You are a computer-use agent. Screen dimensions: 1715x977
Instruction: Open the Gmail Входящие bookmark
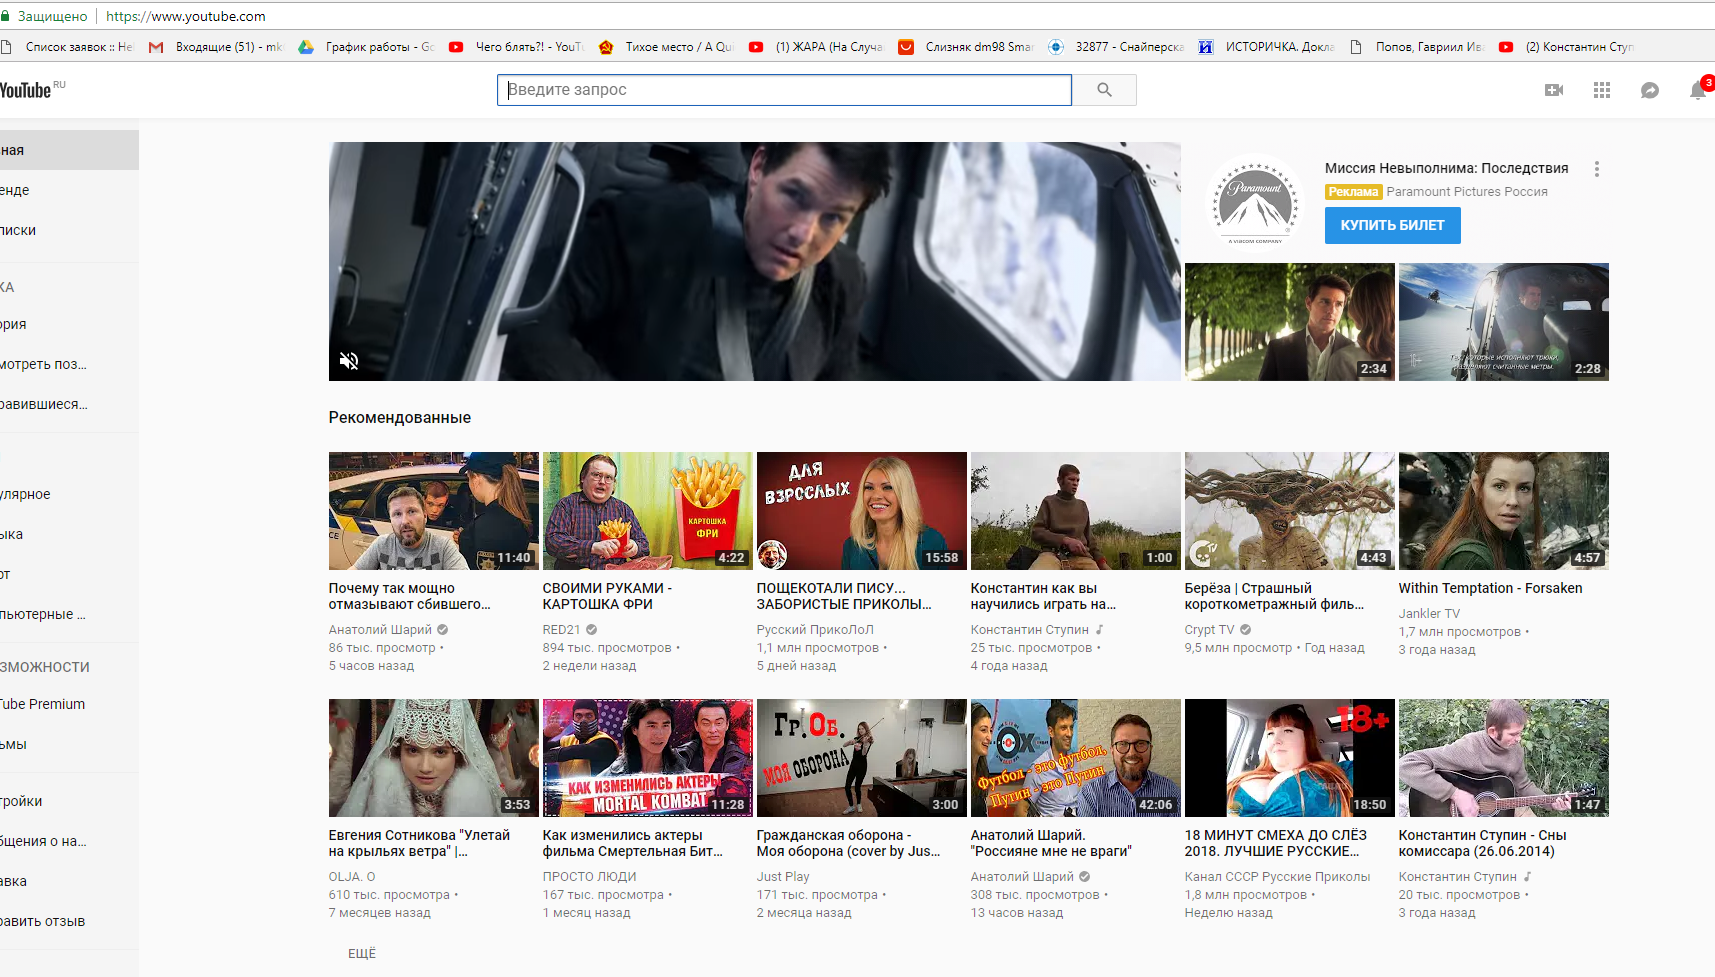[217, 47]
